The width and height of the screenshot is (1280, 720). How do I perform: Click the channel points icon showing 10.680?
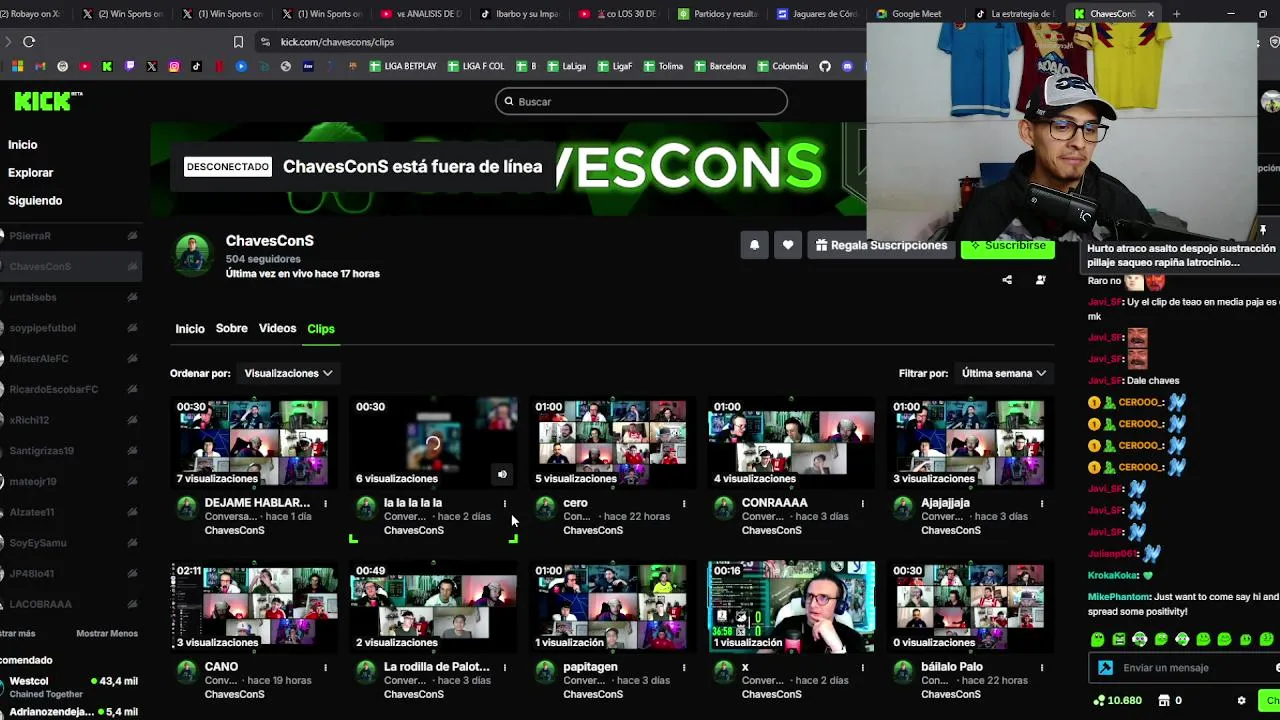pyautogui.click(x=1100, y=701)
